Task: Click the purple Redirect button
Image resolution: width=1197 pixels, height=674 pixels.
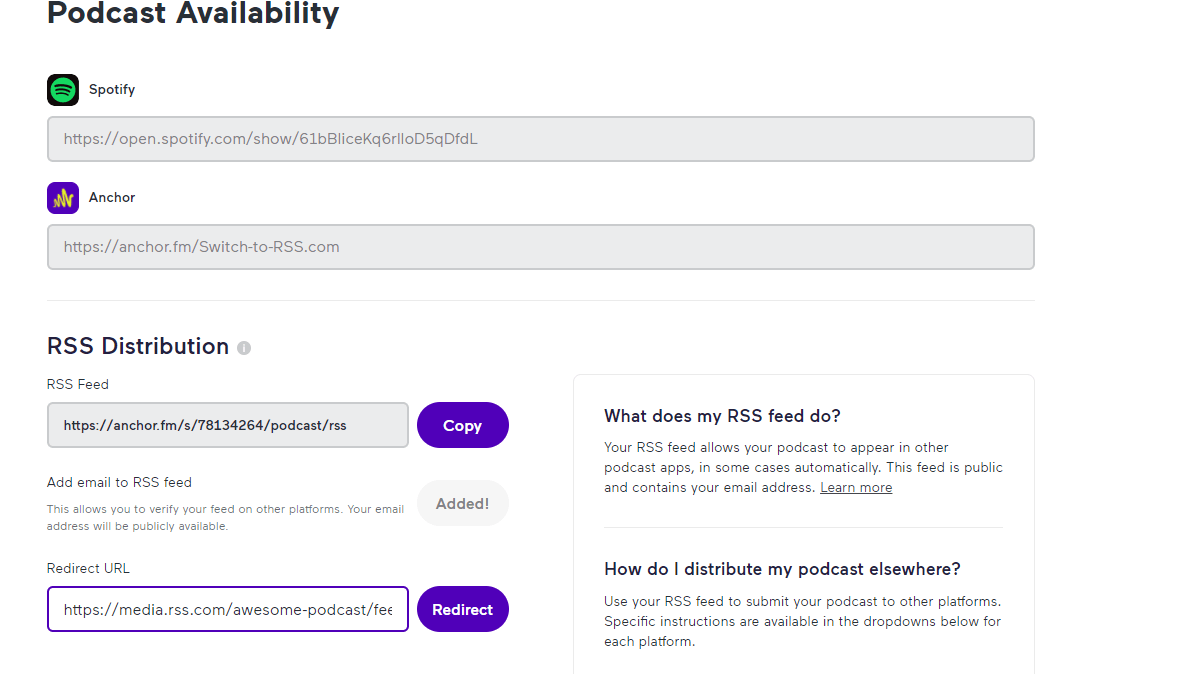Action: click(462, 609)
